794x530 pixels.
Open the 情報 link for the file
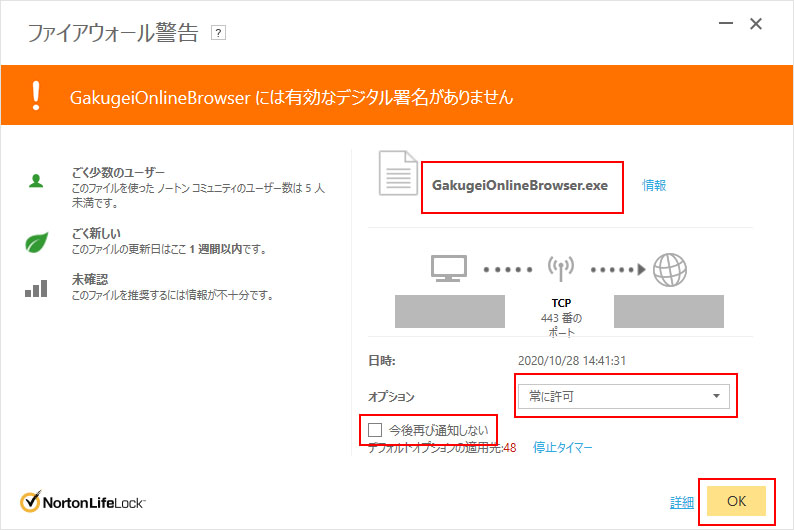(x=654, y=185)
